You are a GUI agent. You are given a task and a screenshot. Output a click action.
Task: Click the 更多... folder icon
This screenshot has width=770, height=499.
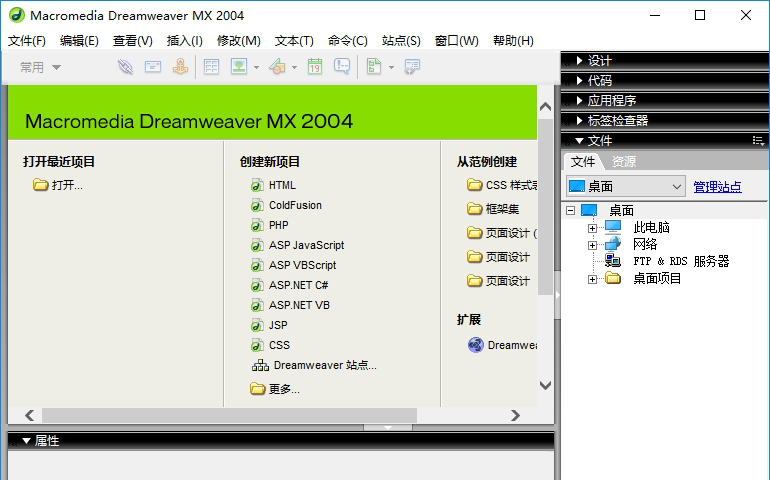(257, 389)
